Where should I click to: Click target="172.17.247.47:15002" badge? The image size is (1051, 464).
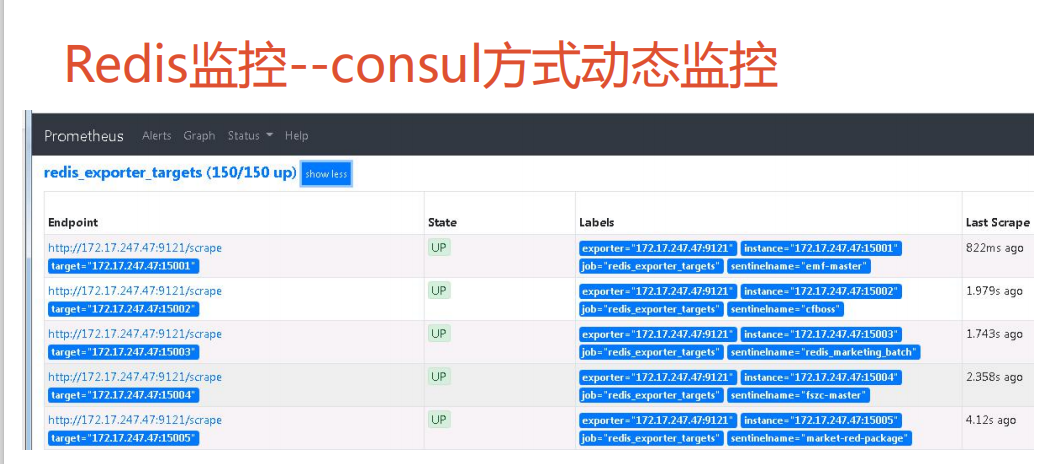[124, 309]
